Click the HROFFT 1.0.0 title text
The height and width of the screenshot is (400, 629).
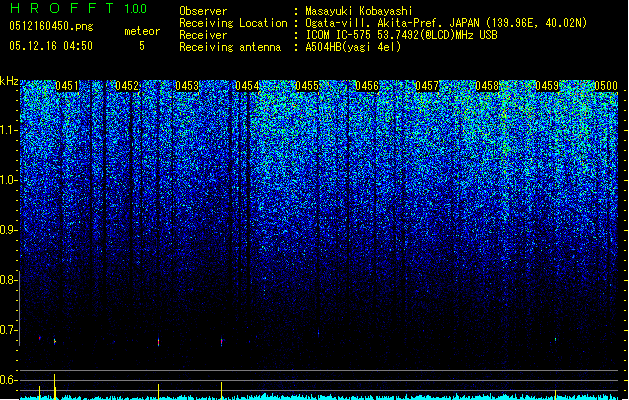pyautogui.click(x=79, y=8)
